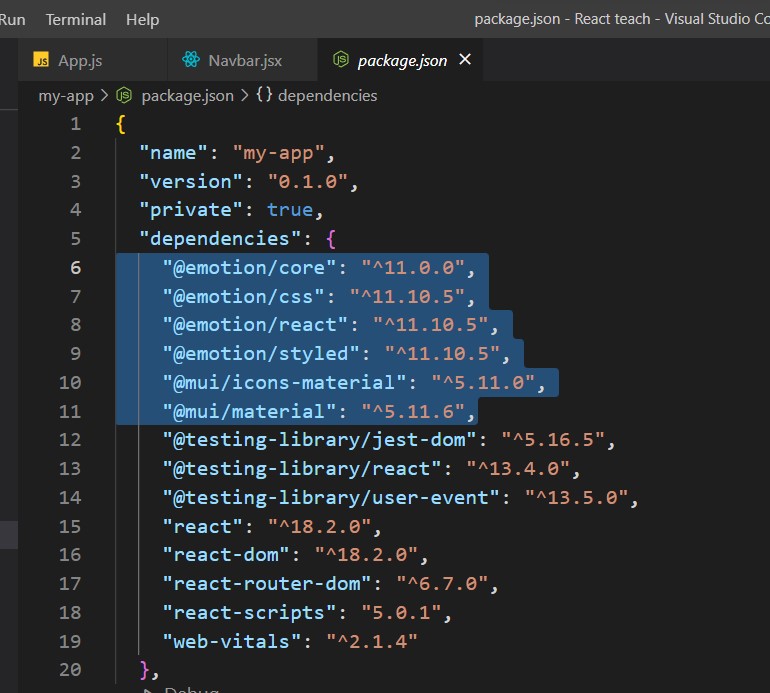
Task: Click the braces icon before dependencies breadcrumb
Action: (x=264, y=94)
